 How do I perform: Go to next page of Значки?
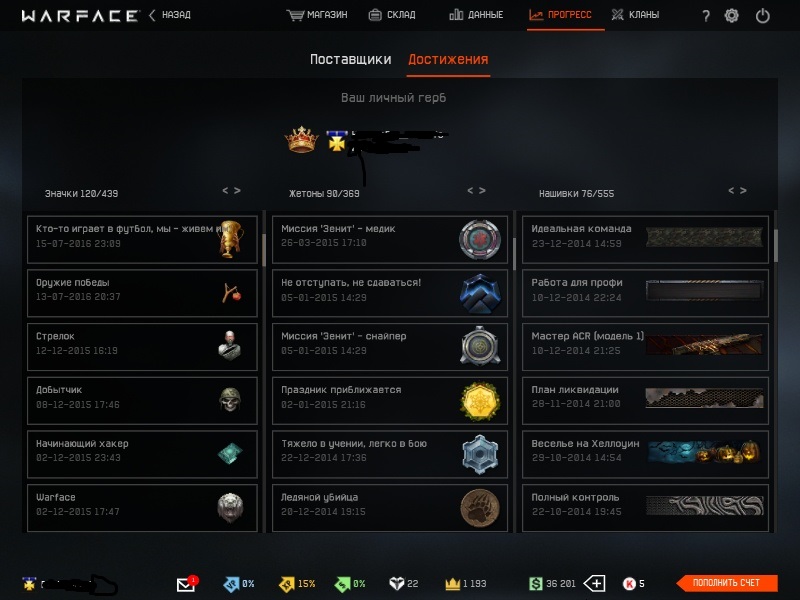tap(237, 190)
